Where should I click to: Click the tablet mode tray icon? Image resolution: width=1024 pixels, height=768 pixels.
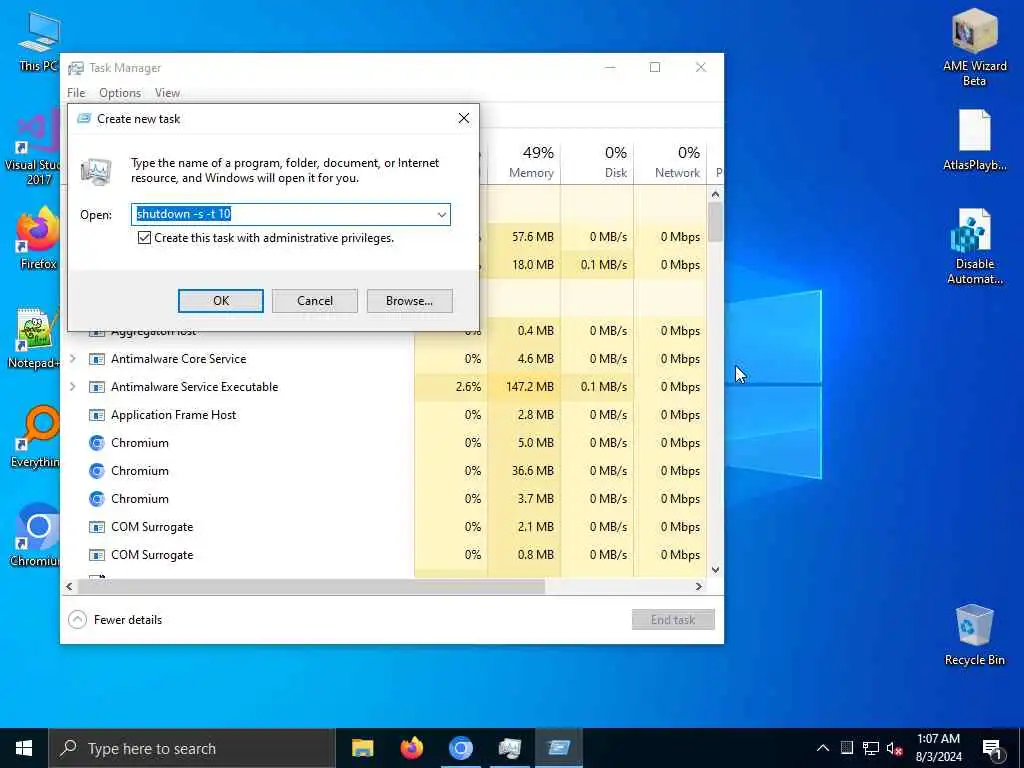pos(846,748)
